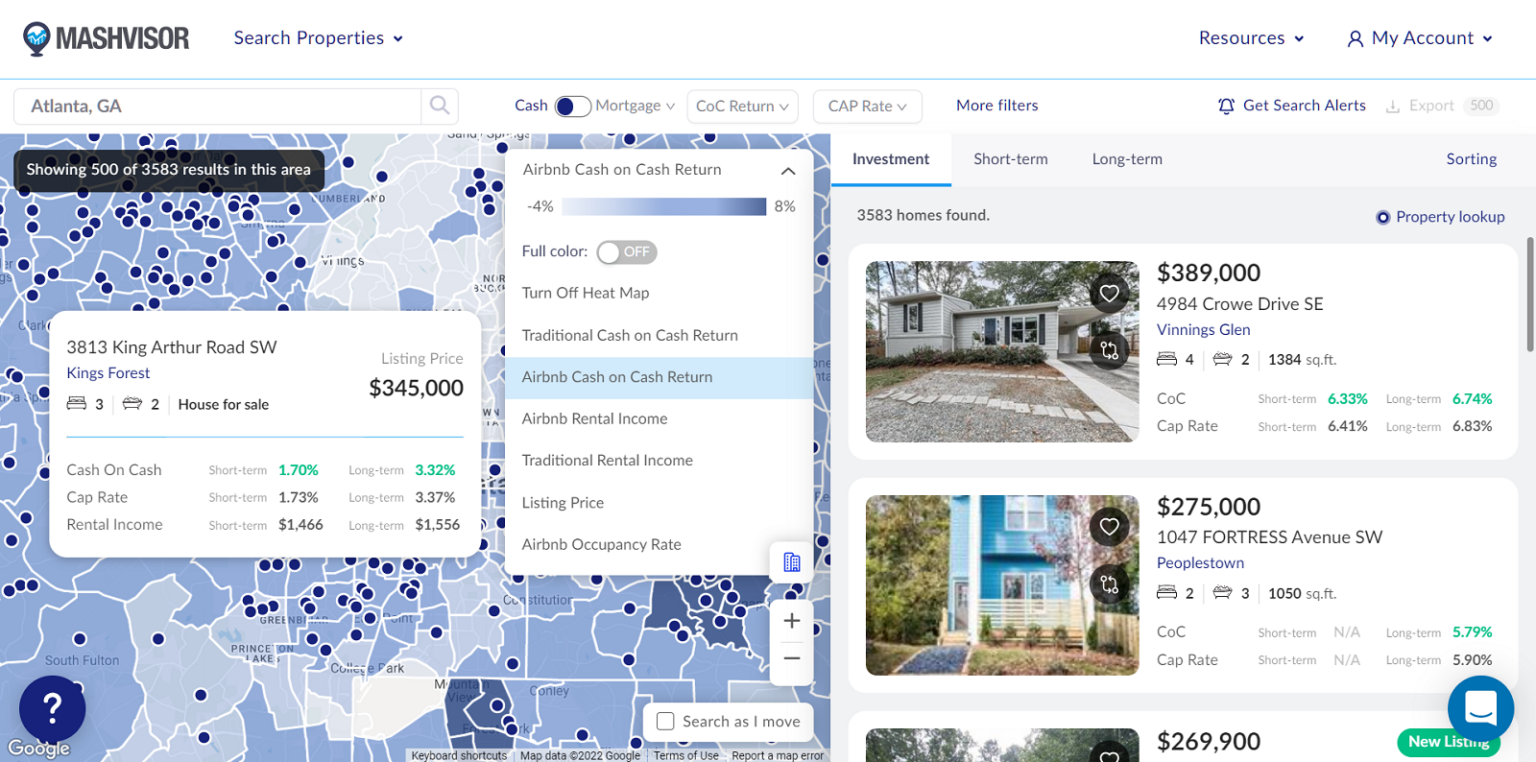The width and height of the screenshot is (1536, 762).
Task: Favorite the 4984 Crowe Drive SE listing
Action: (1109, 292)
